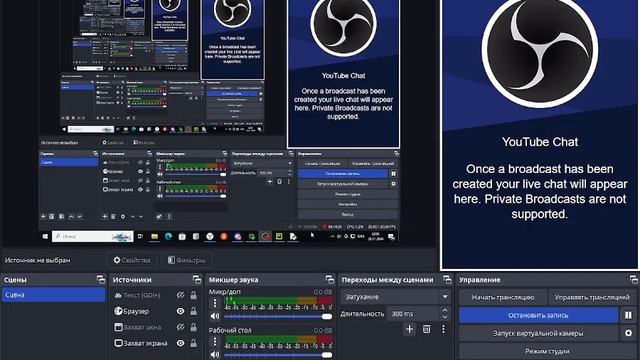Click the Управление panel title
The width and height of the screenshot is (640, 360).
pos(480,280)
